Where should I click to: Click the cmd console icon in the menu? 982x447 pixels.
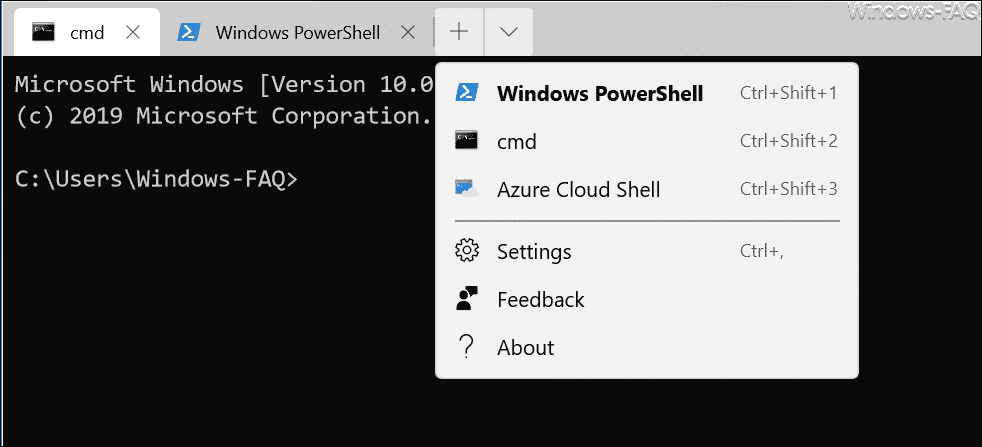467,140
